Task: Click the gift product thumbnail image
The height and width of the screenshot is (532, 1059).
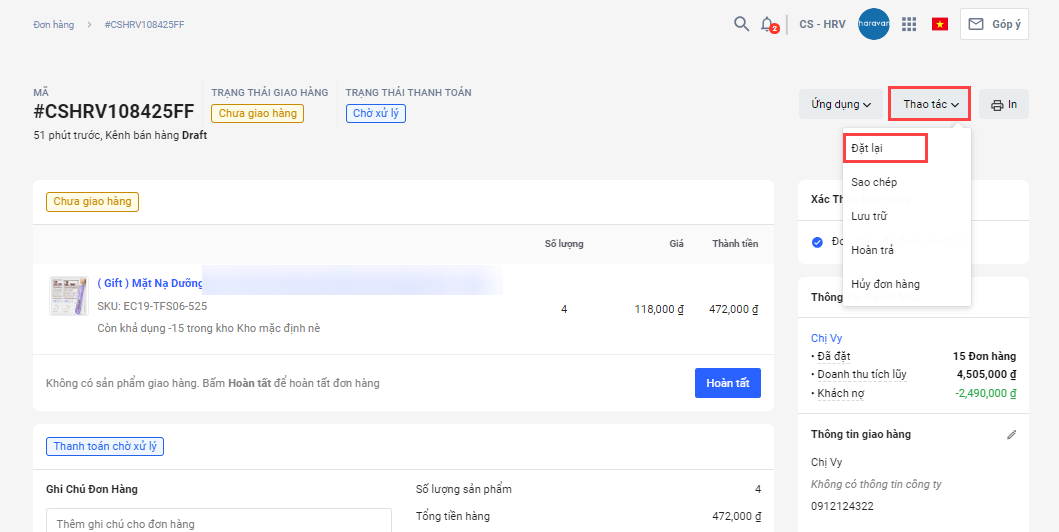Action: click(68, 296)
